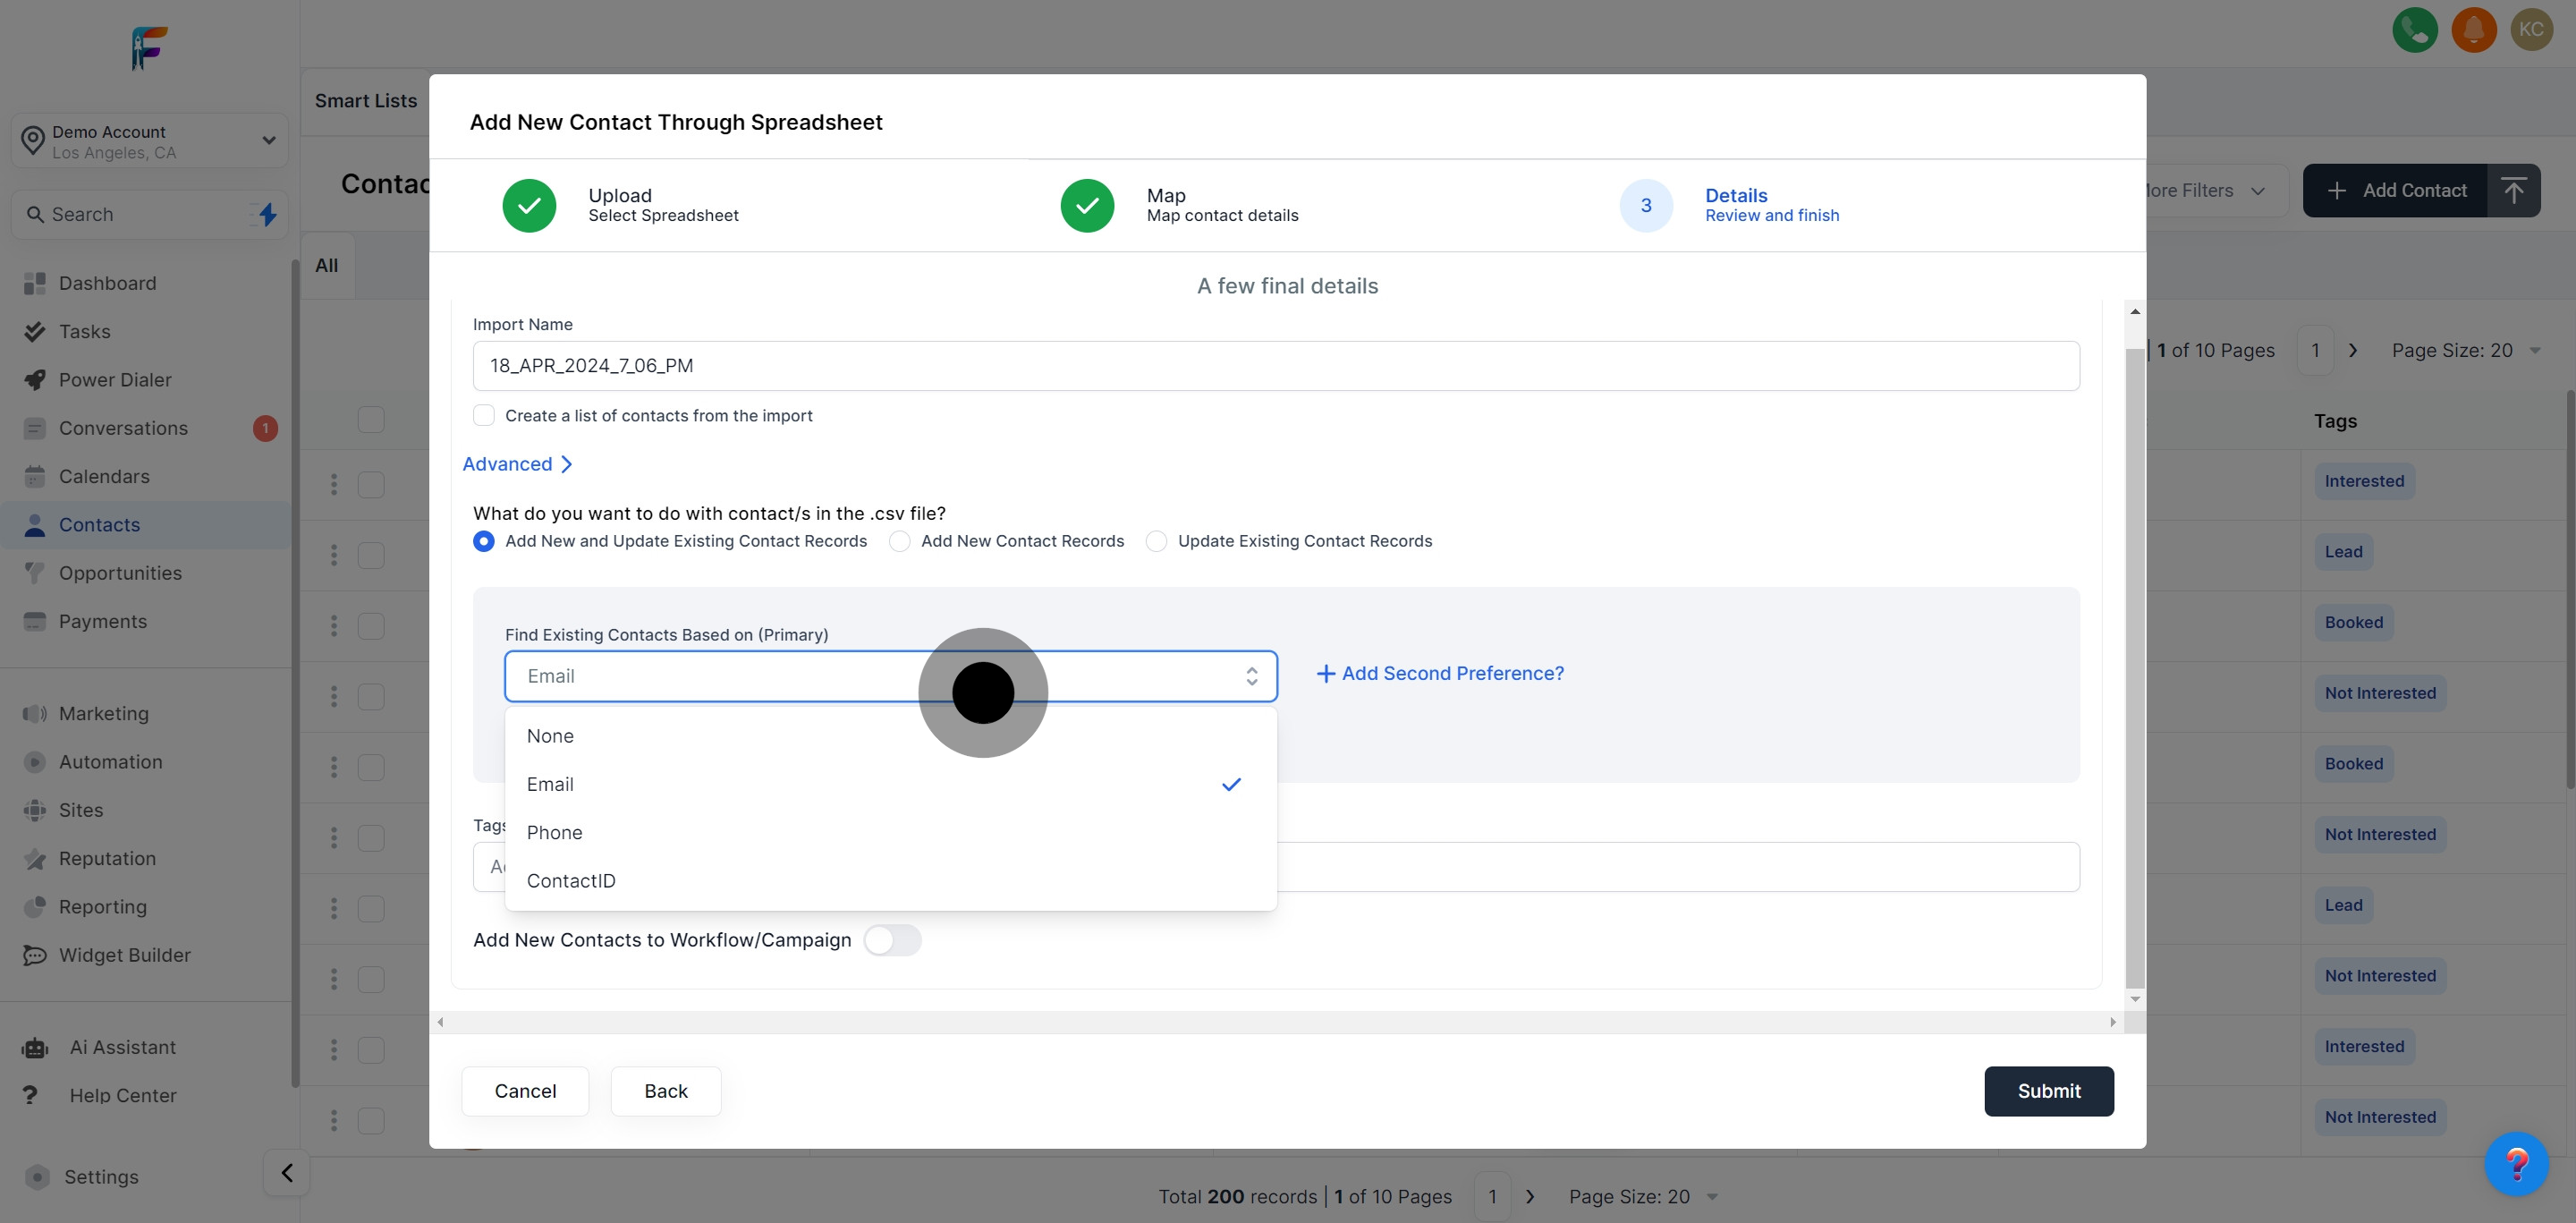Screen dimensions: 2576x1223
Task: Check 'Create a list of contacts from the import'
Action: coord(484,415)
